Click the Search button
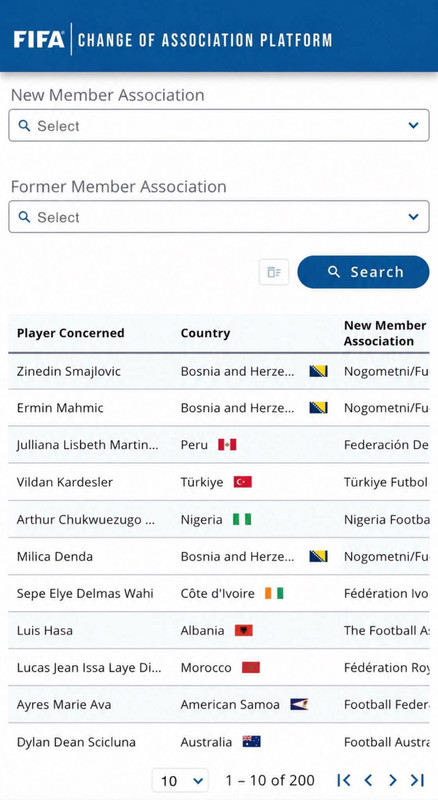 (363, 272)
